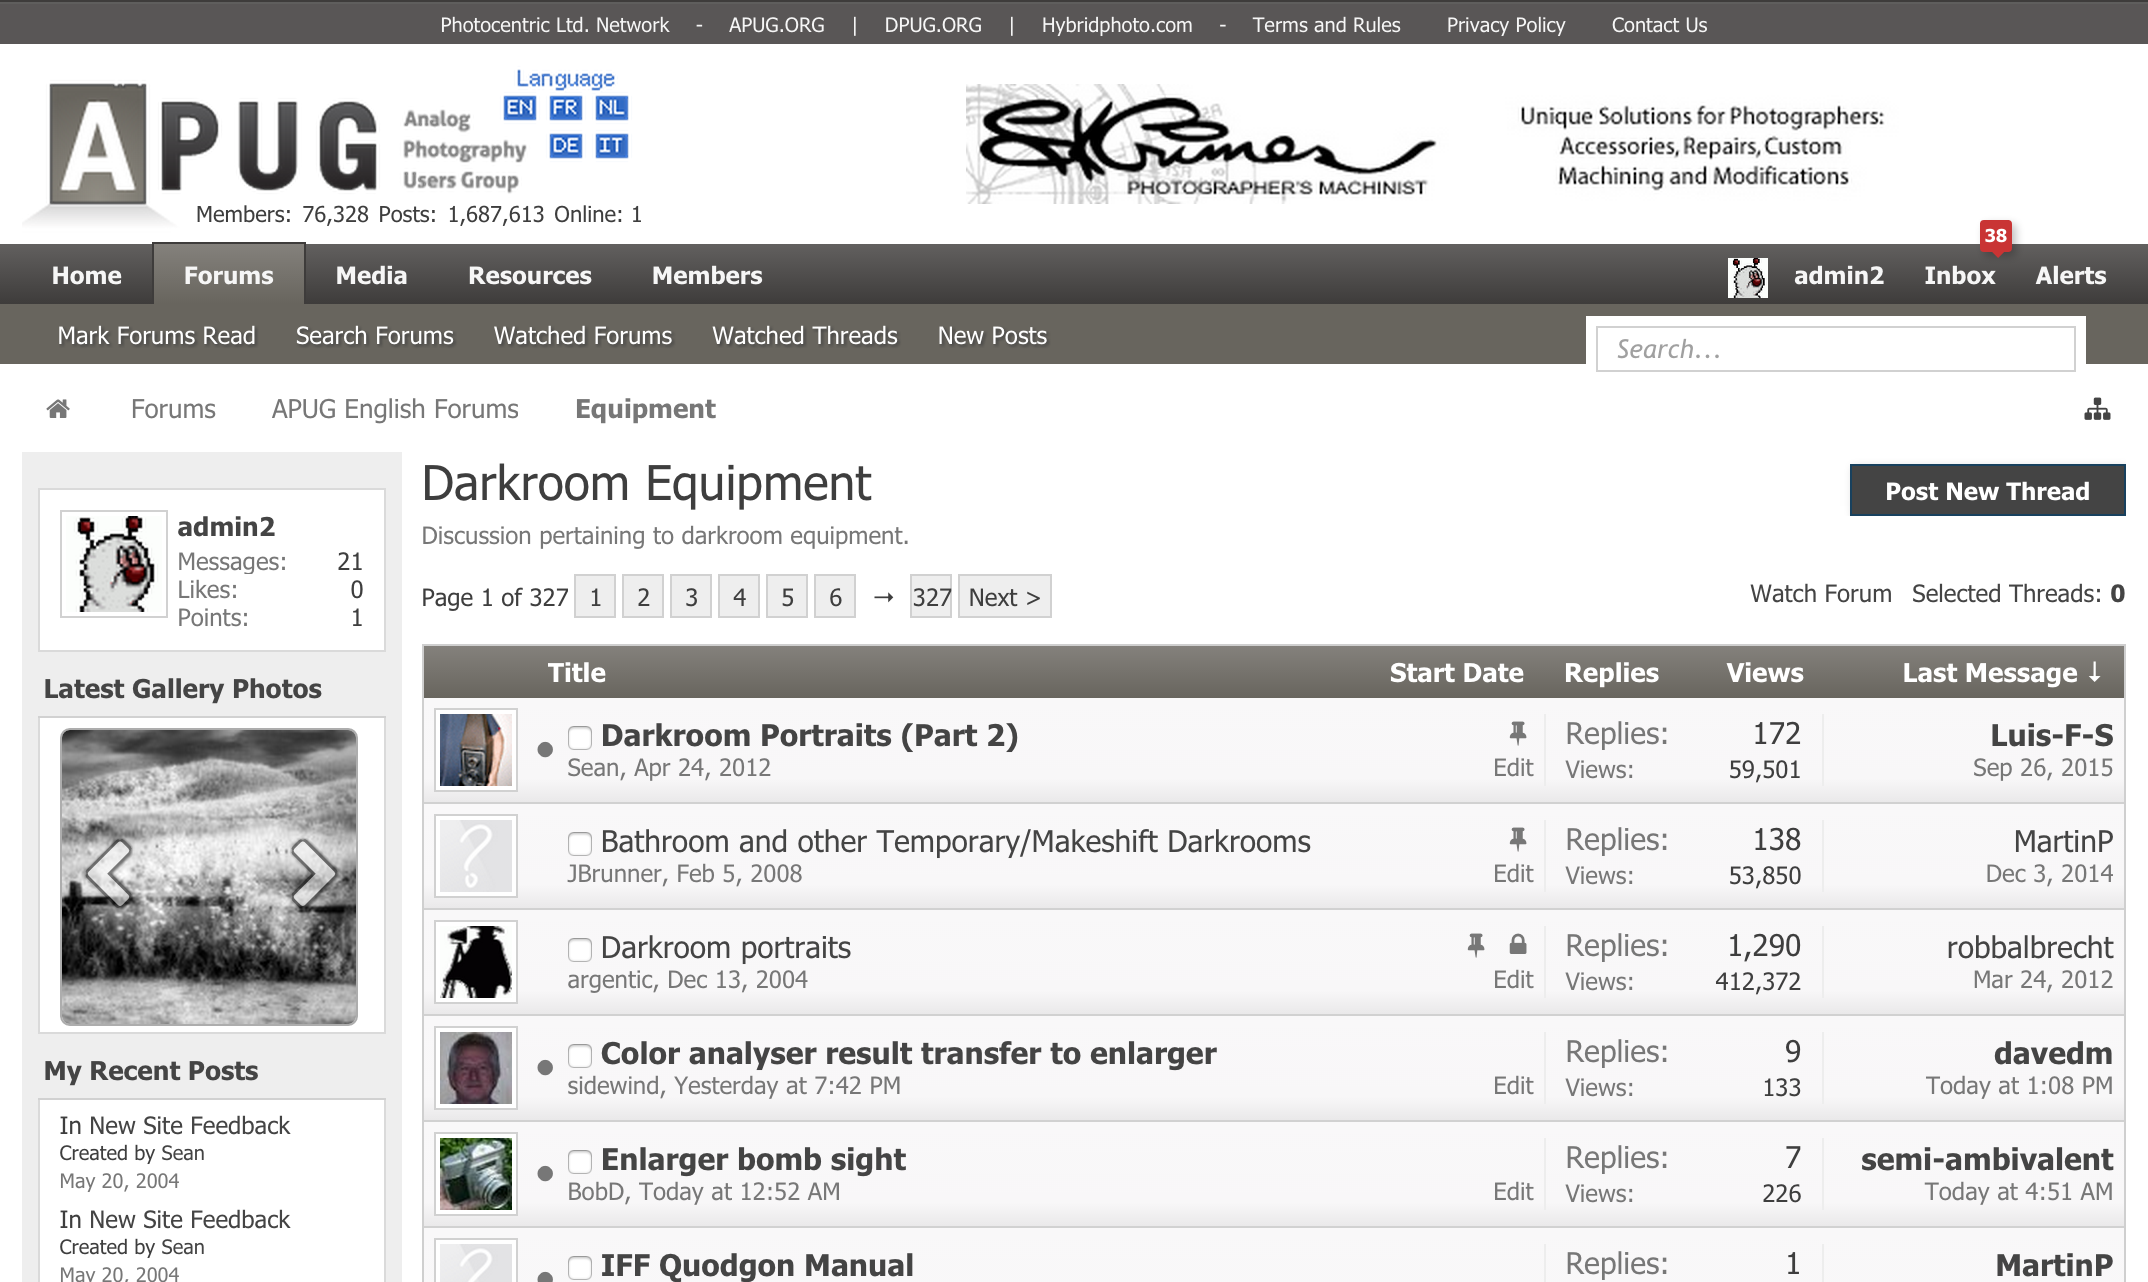Click the home breadcrumb icon
This screenshot has height=1282, width=2148.
58,409
